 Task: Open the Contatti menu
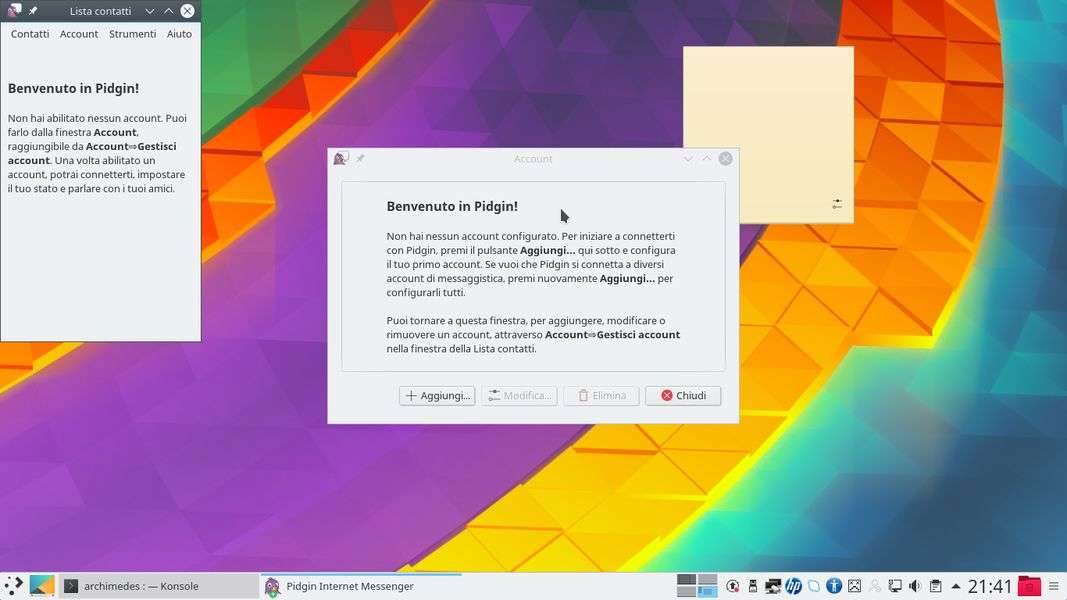[x=30, y=34]
